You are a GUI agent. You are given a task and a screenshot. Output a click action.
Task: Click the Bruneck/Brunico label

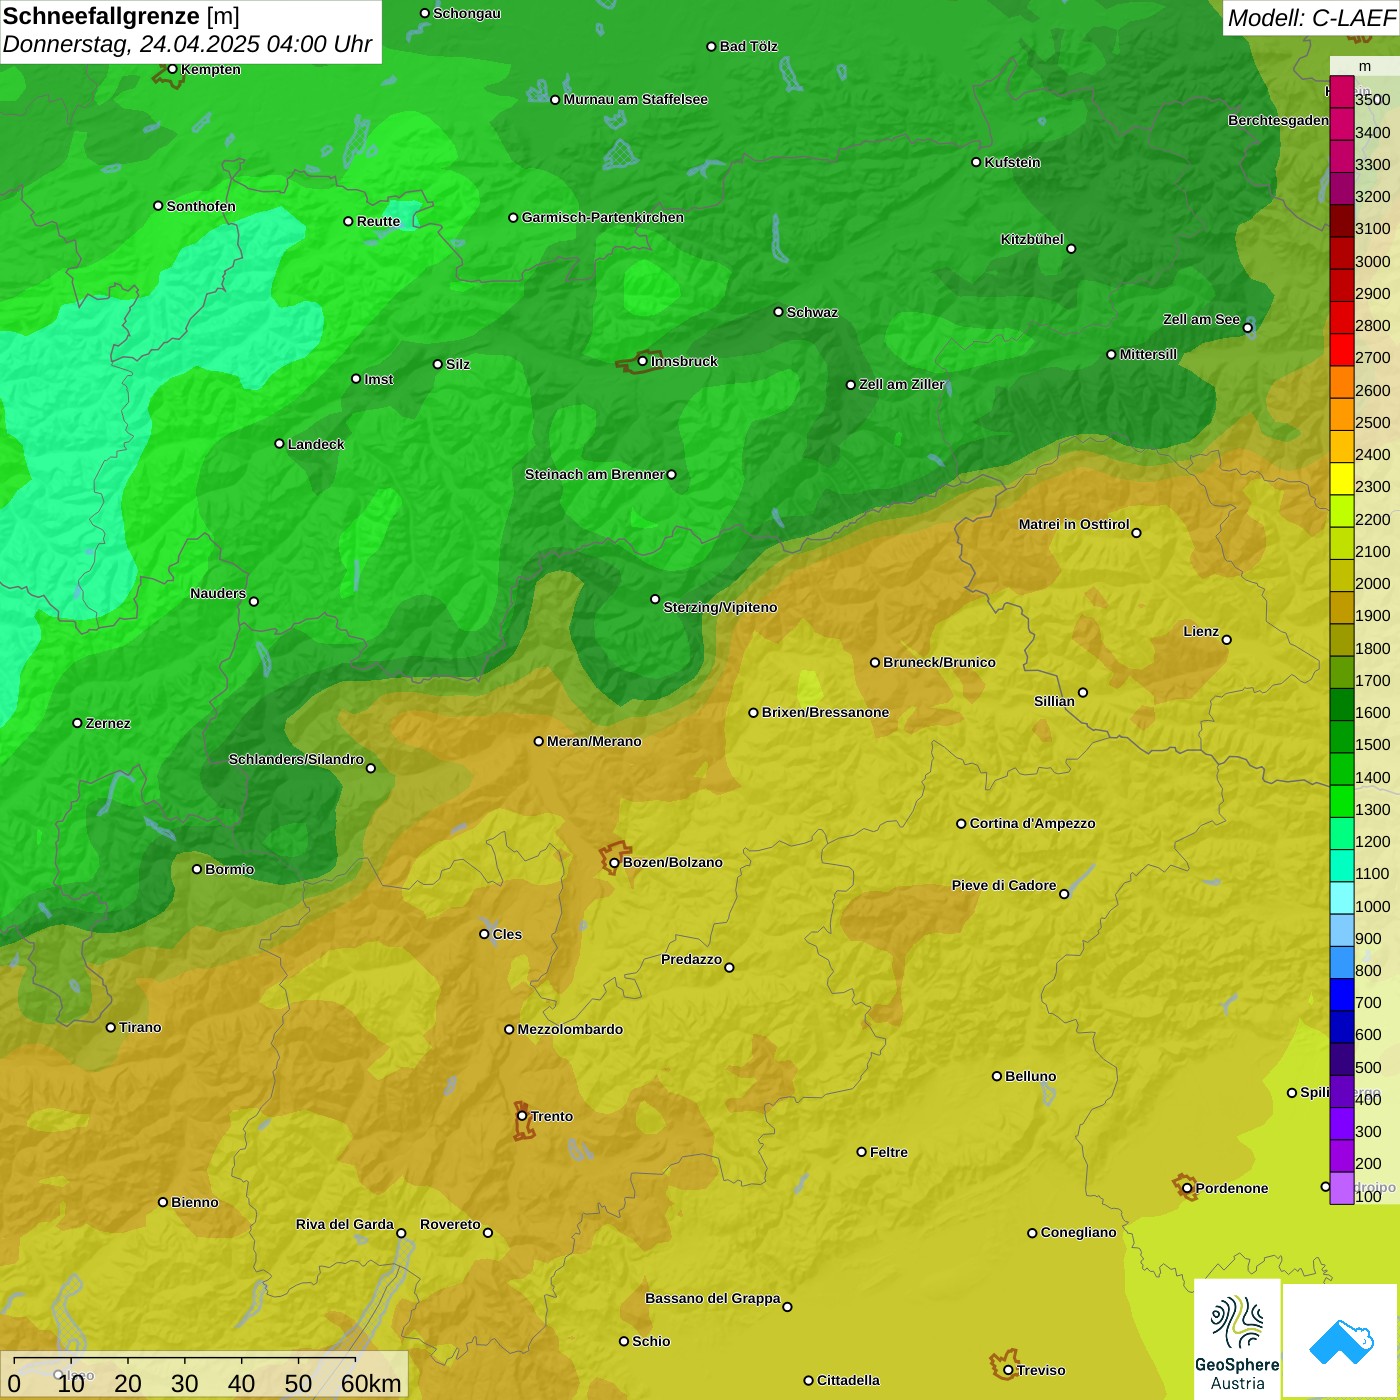coord(939,662)
